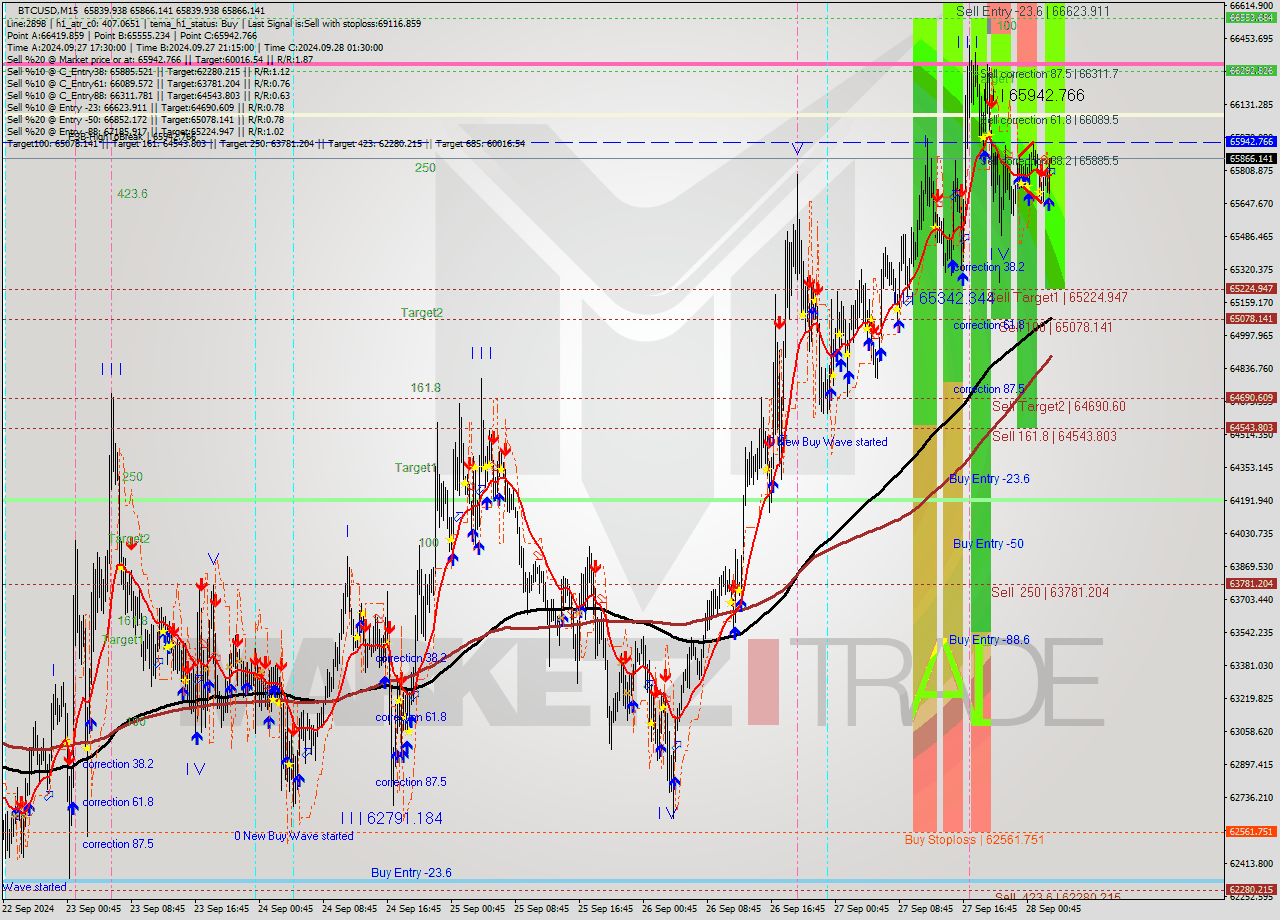Select the 'Sell %20 @ Entry -50' line

click(x=145, y=119)
